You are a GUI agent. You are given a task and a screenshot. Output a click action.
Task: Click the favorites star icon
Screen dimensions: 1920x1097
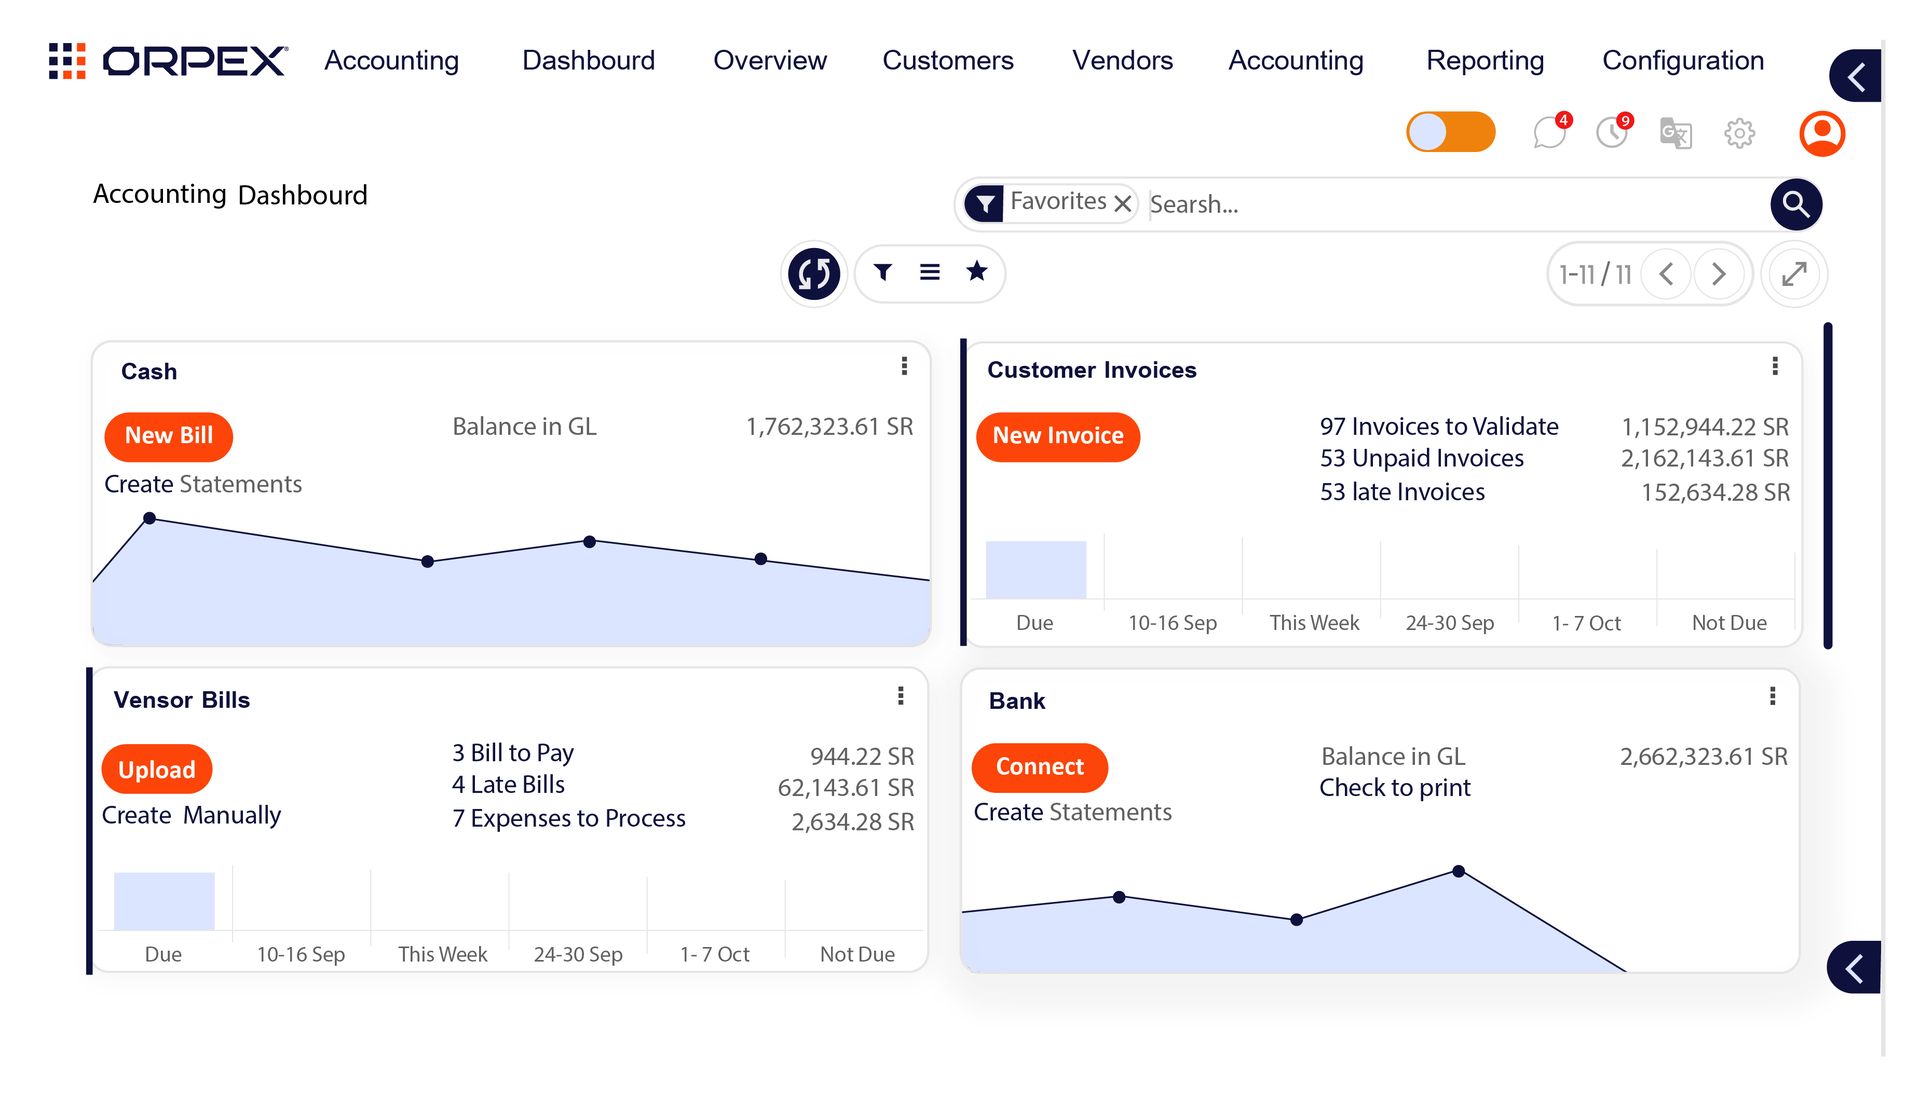tap(977, 271)
